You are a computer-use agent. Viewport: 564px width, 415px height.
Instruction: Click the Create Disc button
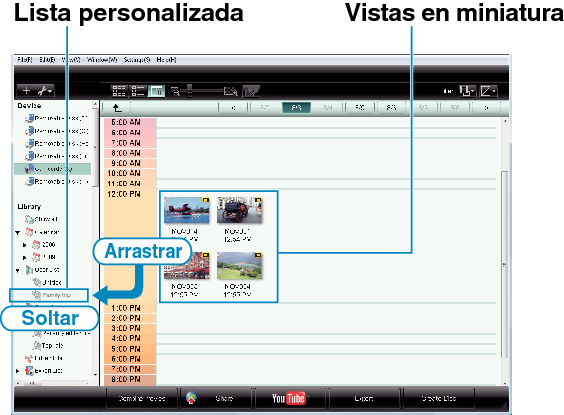pyautogui.click(x=438, y=398)
